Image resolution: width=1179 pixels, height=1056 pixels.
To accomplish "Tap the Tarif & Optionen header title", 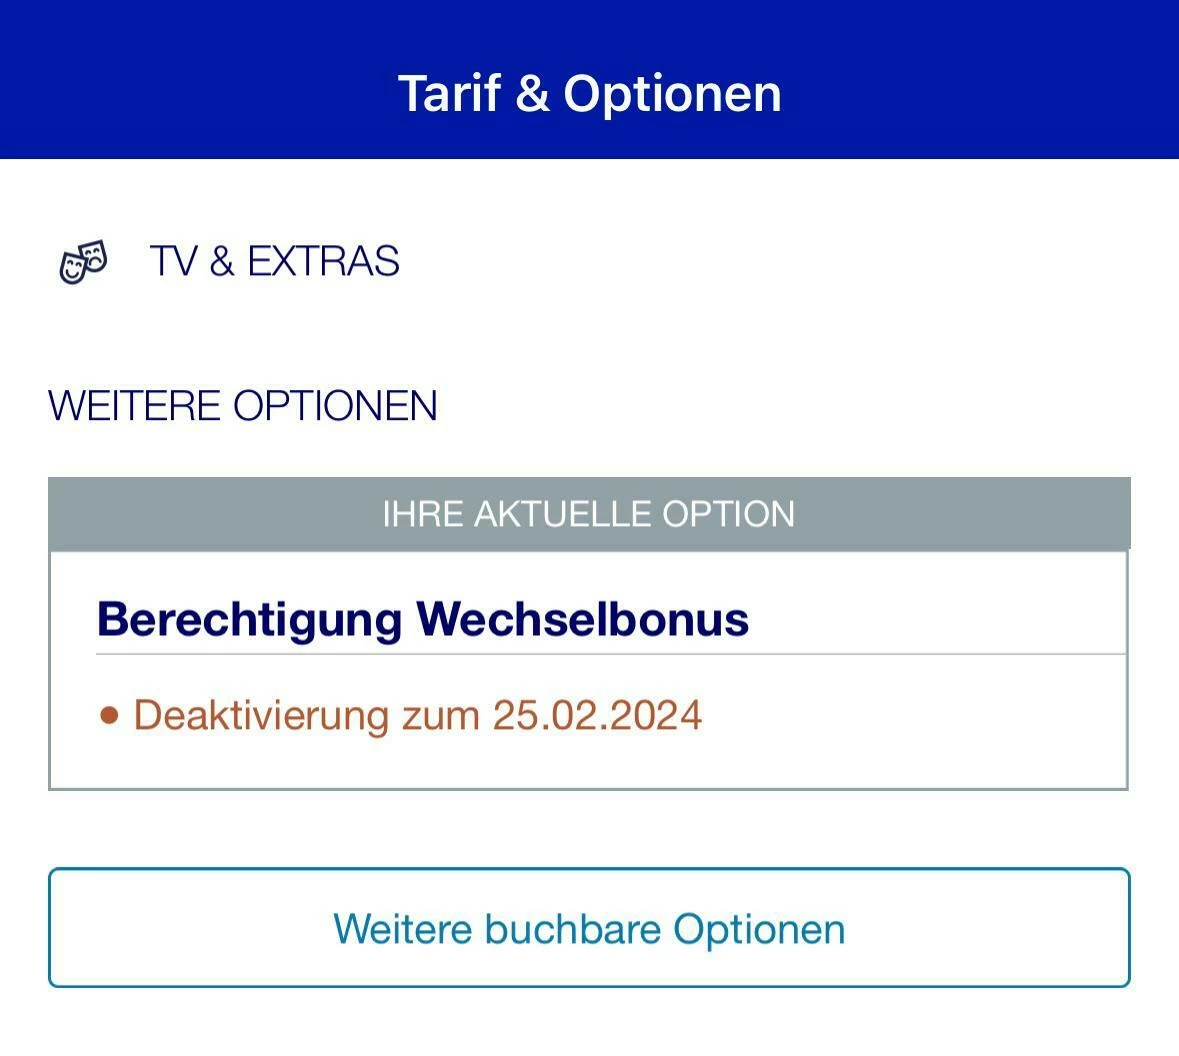I will click(x=589, y=93).
